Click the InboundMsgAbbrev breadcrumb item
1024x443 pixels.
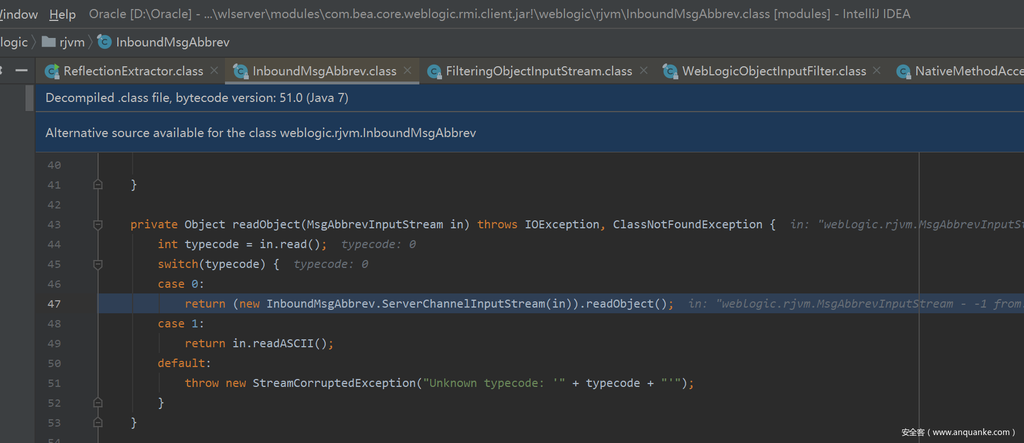(172, 42)
